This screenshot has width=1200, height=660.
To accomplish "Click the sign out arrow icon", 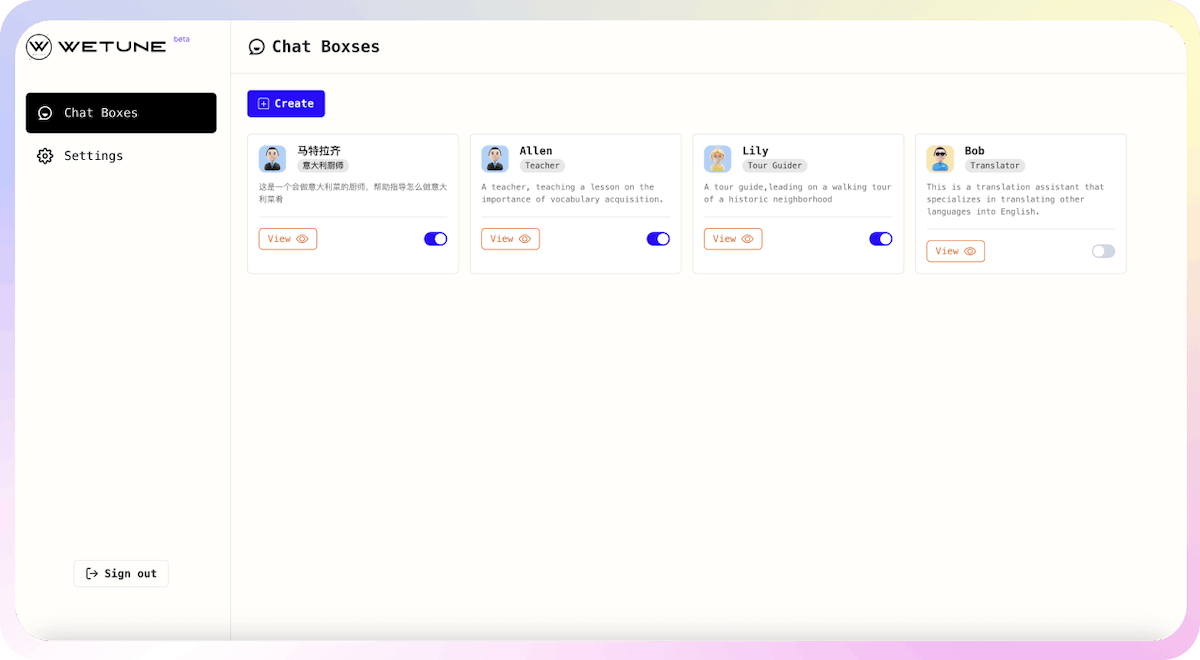I will tap(92, 574).
